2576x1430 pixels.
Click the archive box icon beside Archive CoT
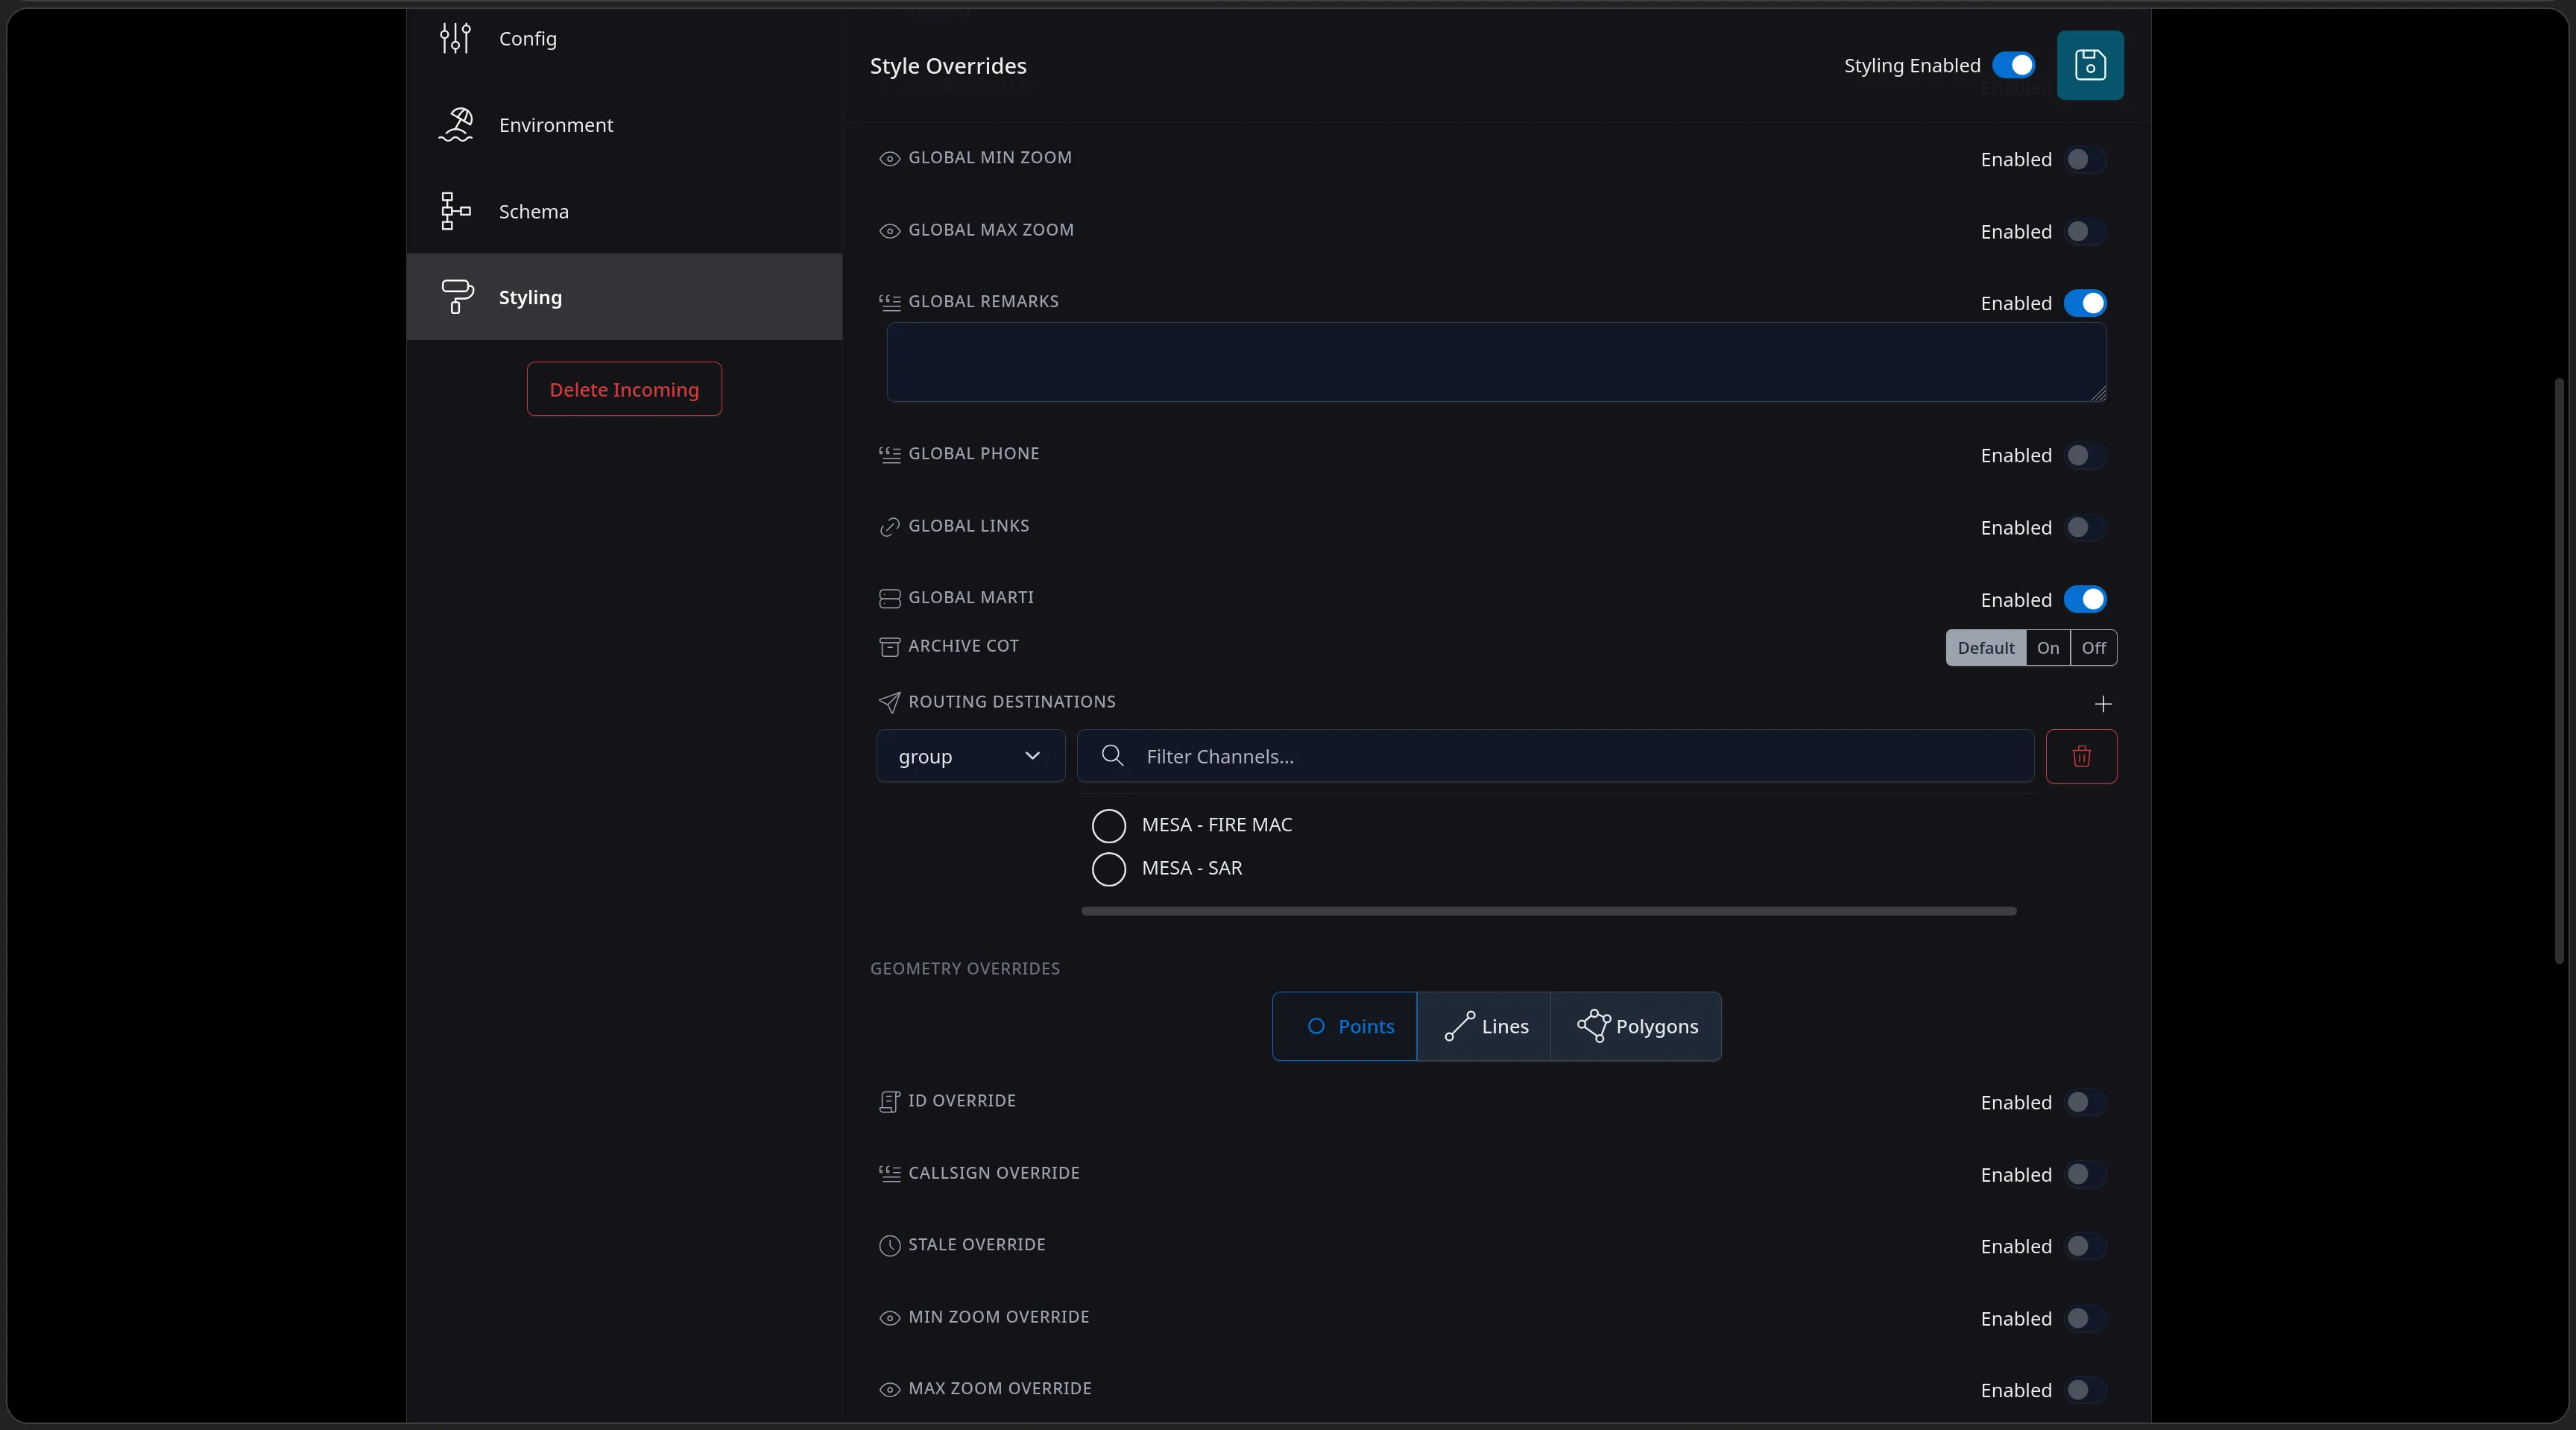(x=889, y=647)
